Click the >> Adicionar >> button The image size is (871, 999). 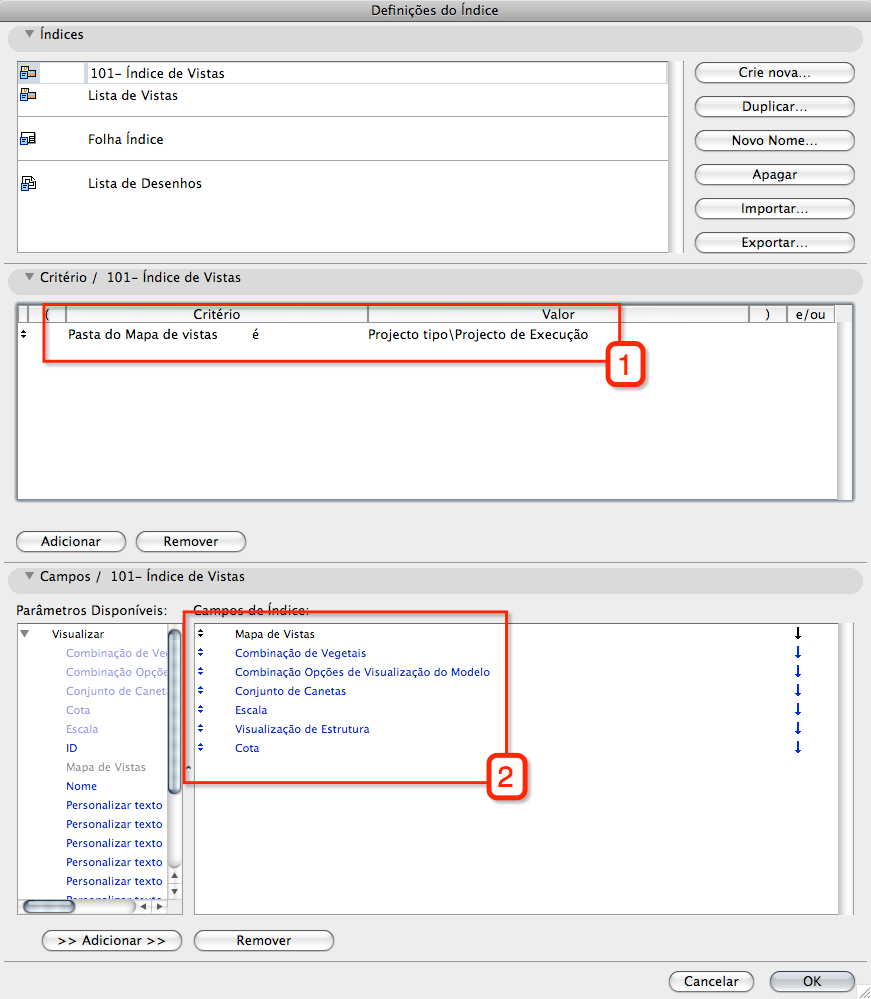(112, 940)
